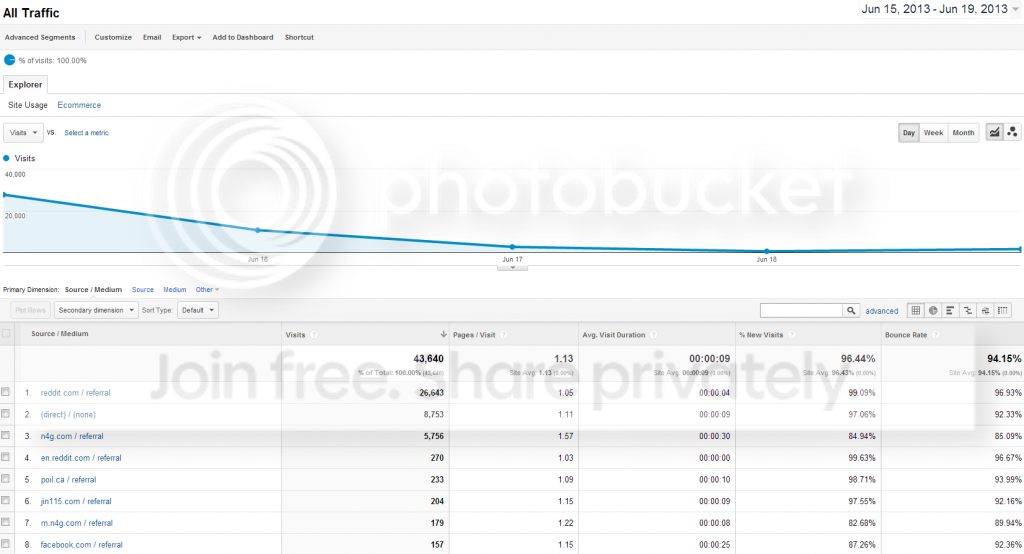This screenshot has width=1024, height=554.
Task: Check the reddit.com / referral row
Action: [x=6, y=392]
